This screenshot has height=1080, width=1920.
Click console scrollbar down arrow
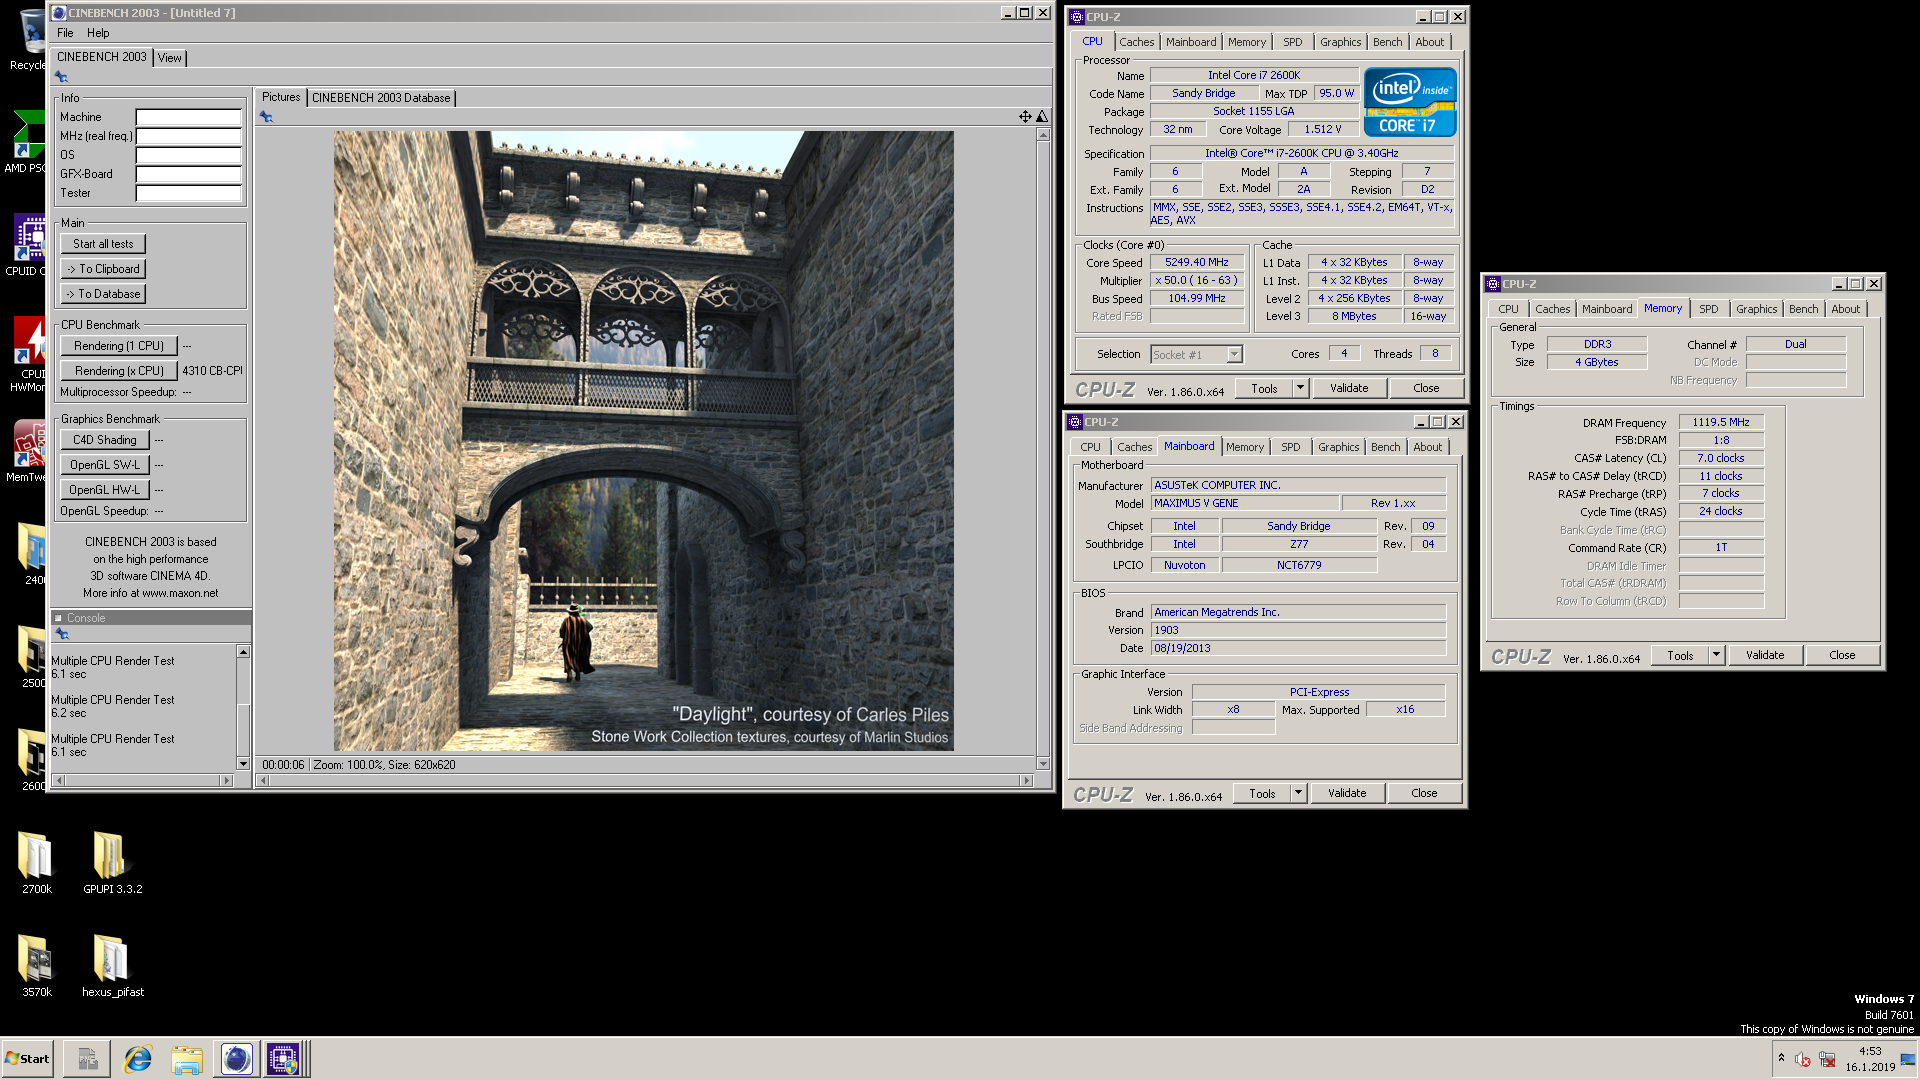243,764
